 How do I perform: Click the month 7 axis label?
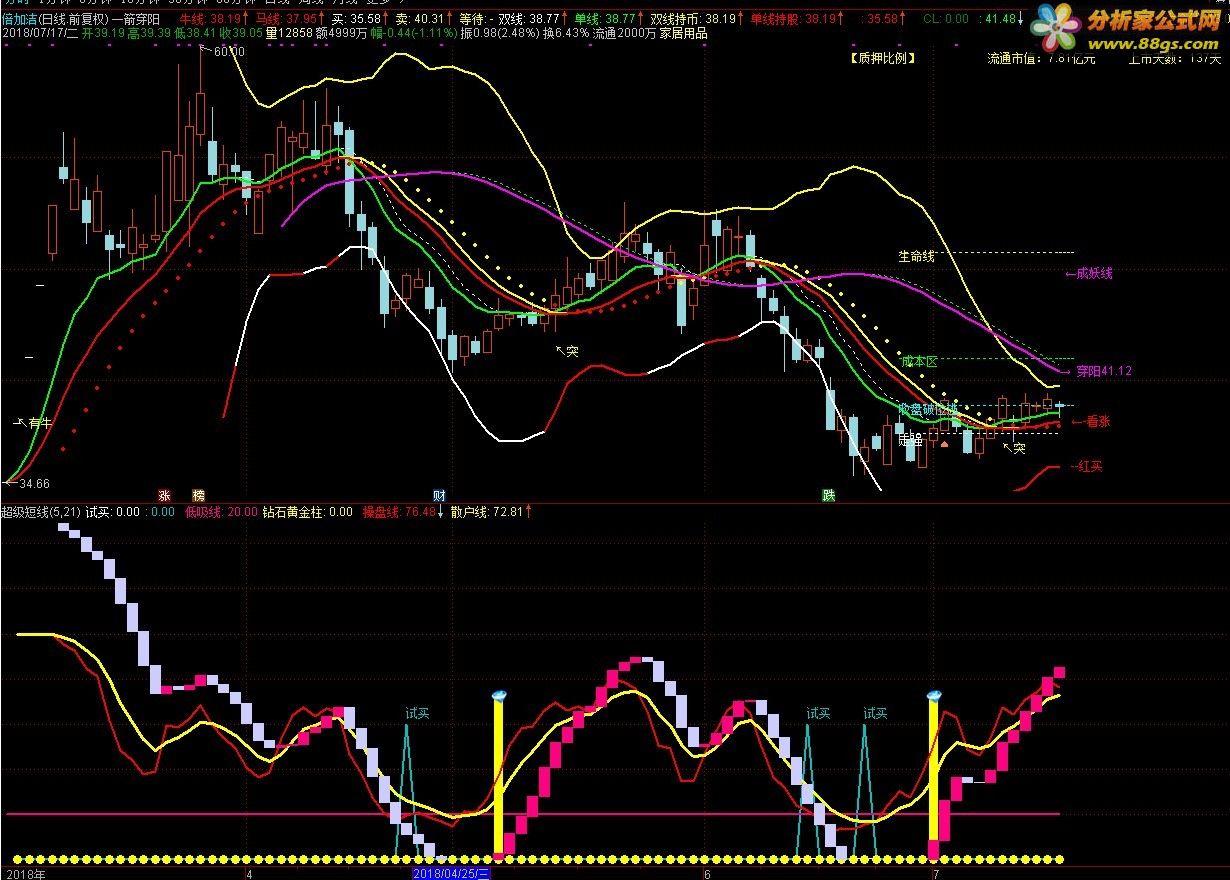point(935,873)
